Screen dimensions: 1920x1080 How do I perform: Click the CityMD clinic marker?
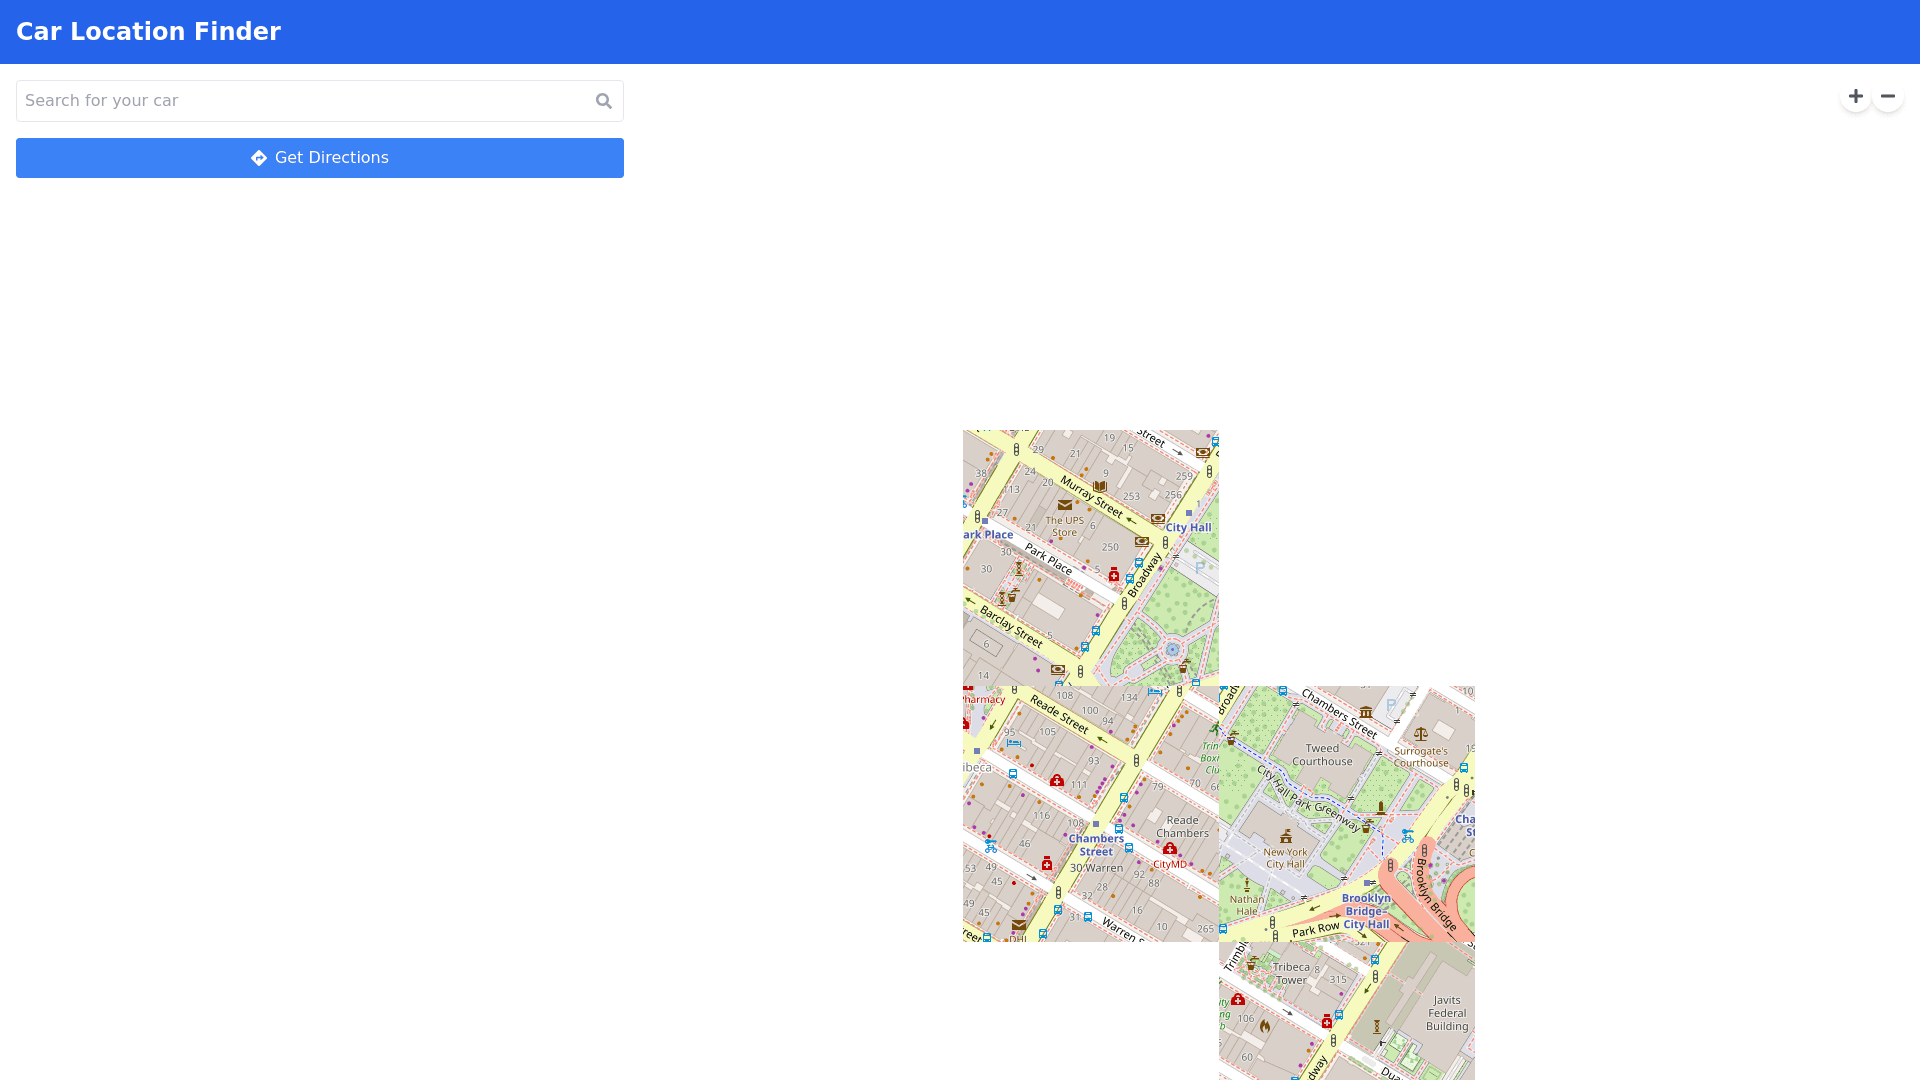pyautogui.click(x=1169, y=849)
